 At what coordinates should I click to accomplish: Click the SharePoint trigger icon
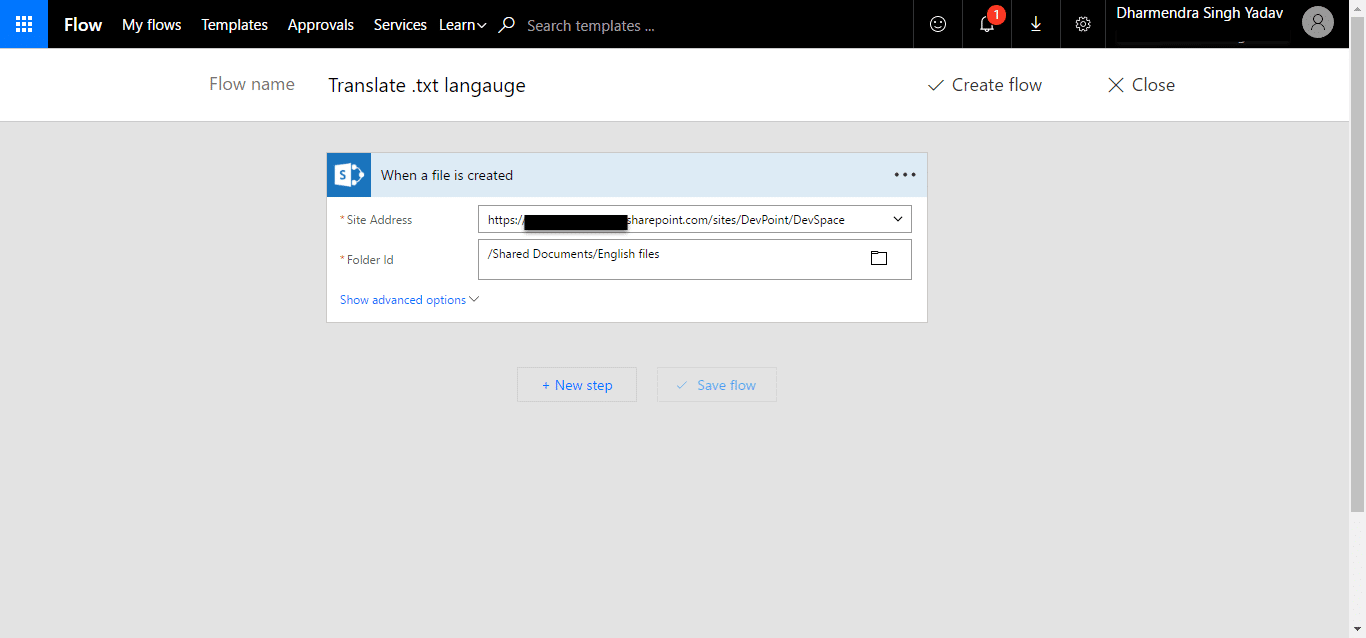[x=349, y=175]
